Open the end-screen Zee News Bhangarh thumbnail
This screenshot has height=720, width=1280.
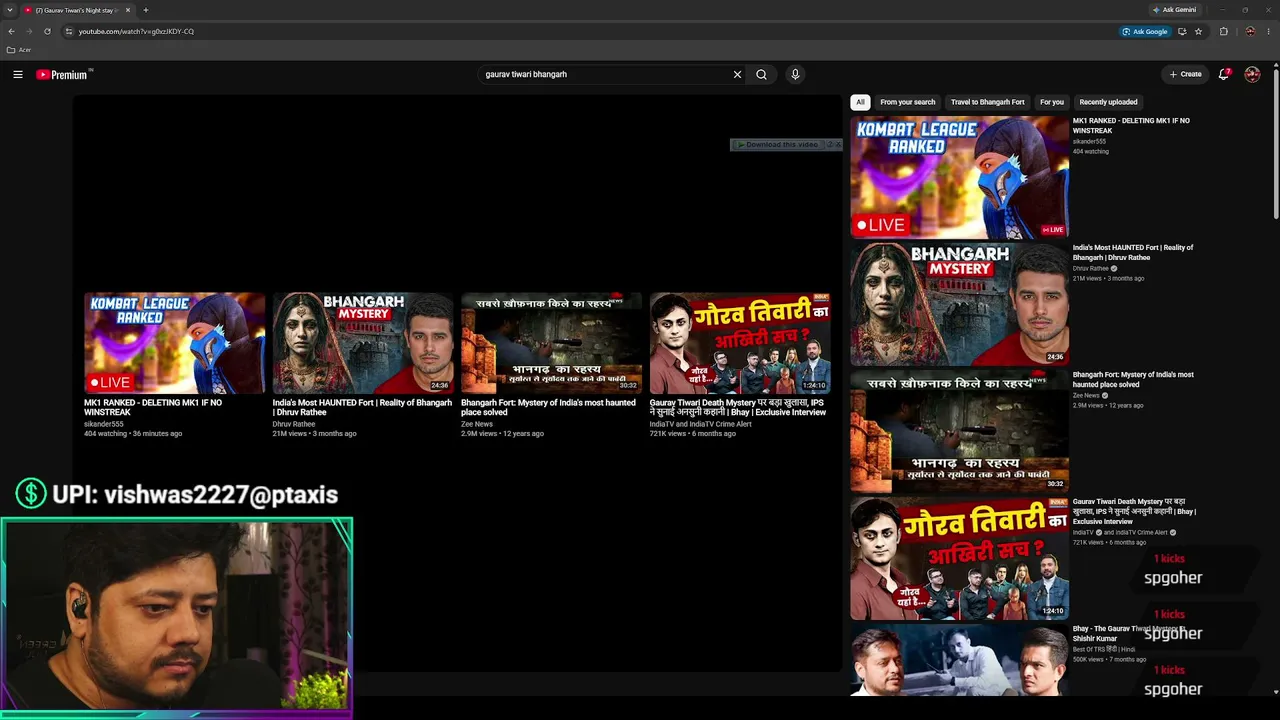tap(551, 343)
